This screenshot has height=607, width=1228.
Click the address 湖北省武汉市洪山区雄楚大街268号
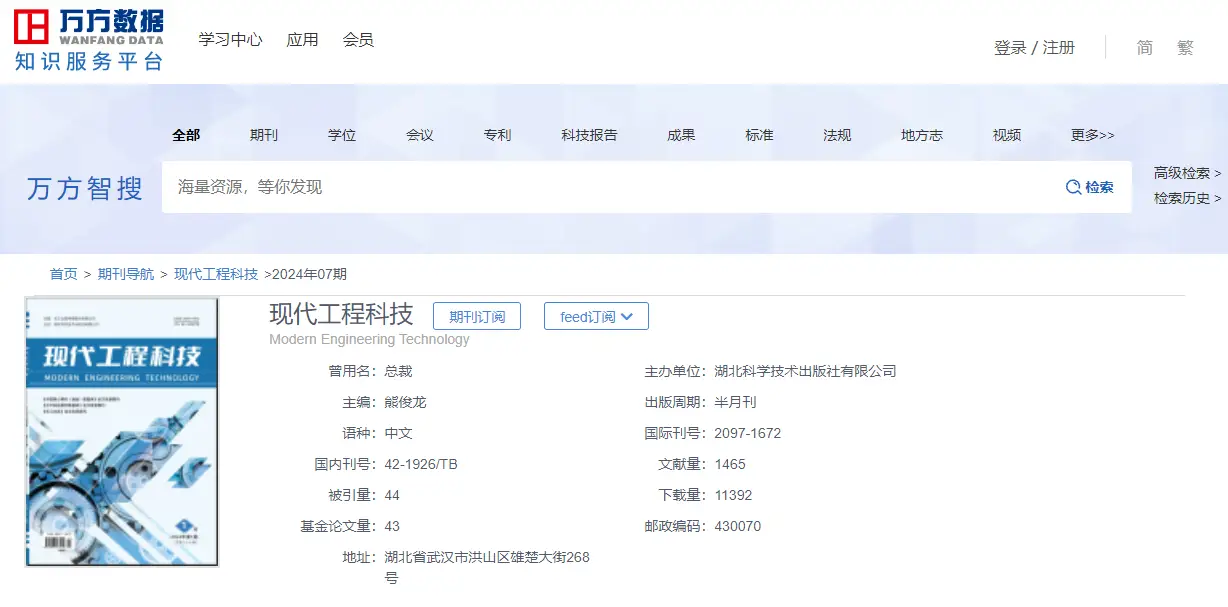coord(487,567)
